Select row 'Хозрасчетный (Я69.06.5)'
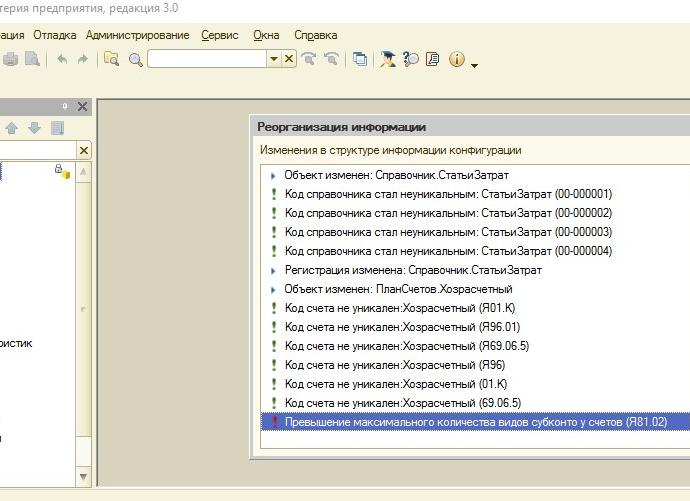Viewport: 690px width, 501px height. tap(475, 346)
